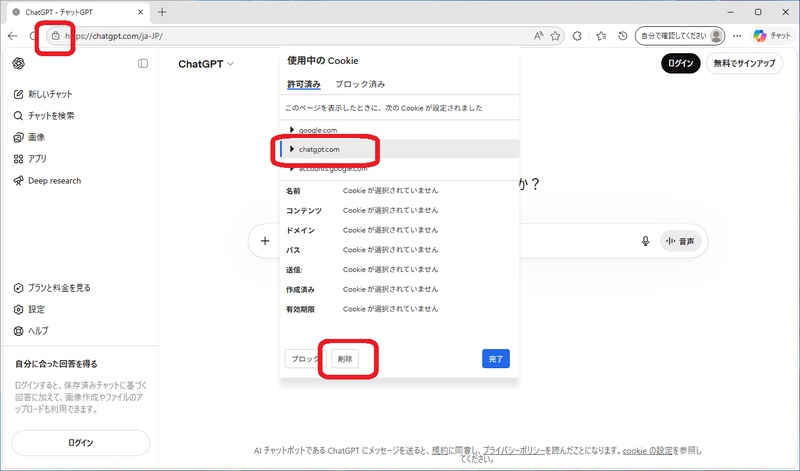Open a new browser tab
This screenshot has height=471, width=800.
pos(162,12)
